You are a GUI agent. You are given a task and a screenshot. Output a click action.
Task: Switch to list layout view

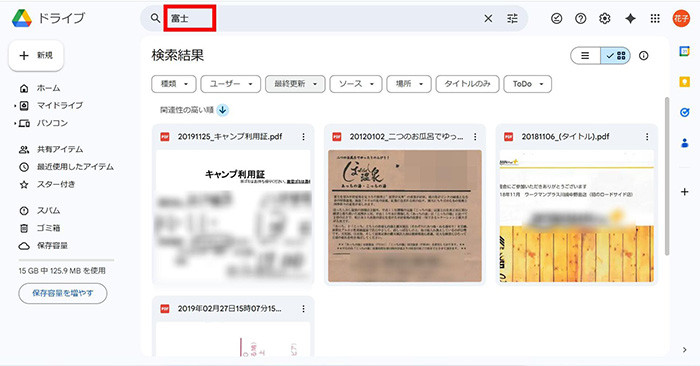pyautogui.click(x=585, y=56)
